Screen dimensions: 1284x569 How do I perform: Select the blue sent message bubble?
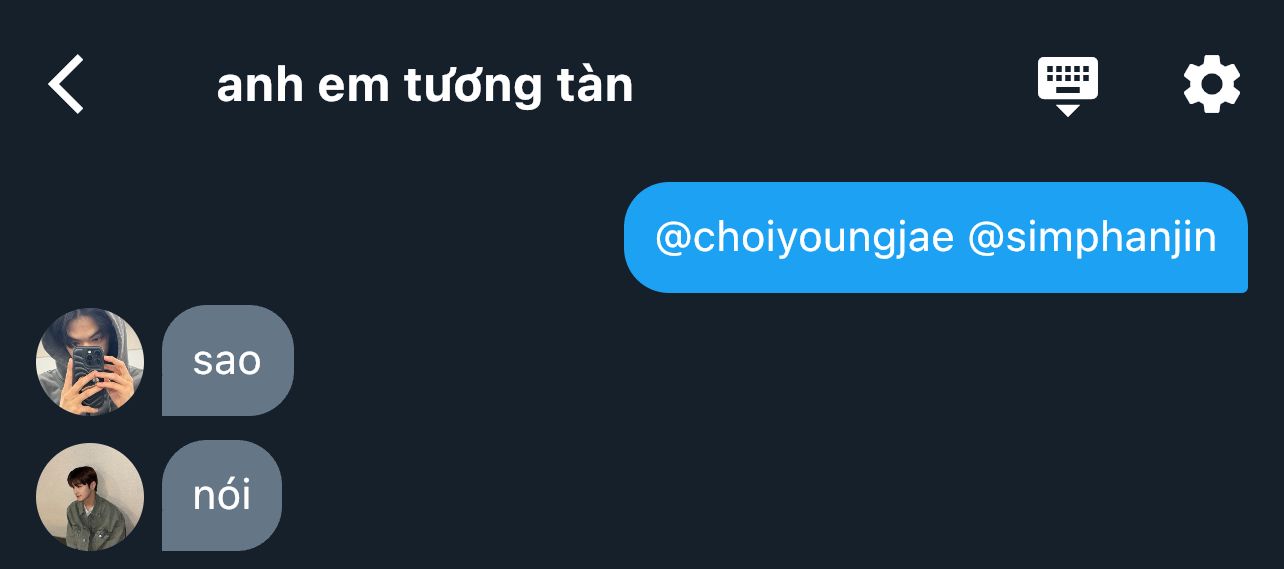(x=936, y=238)
